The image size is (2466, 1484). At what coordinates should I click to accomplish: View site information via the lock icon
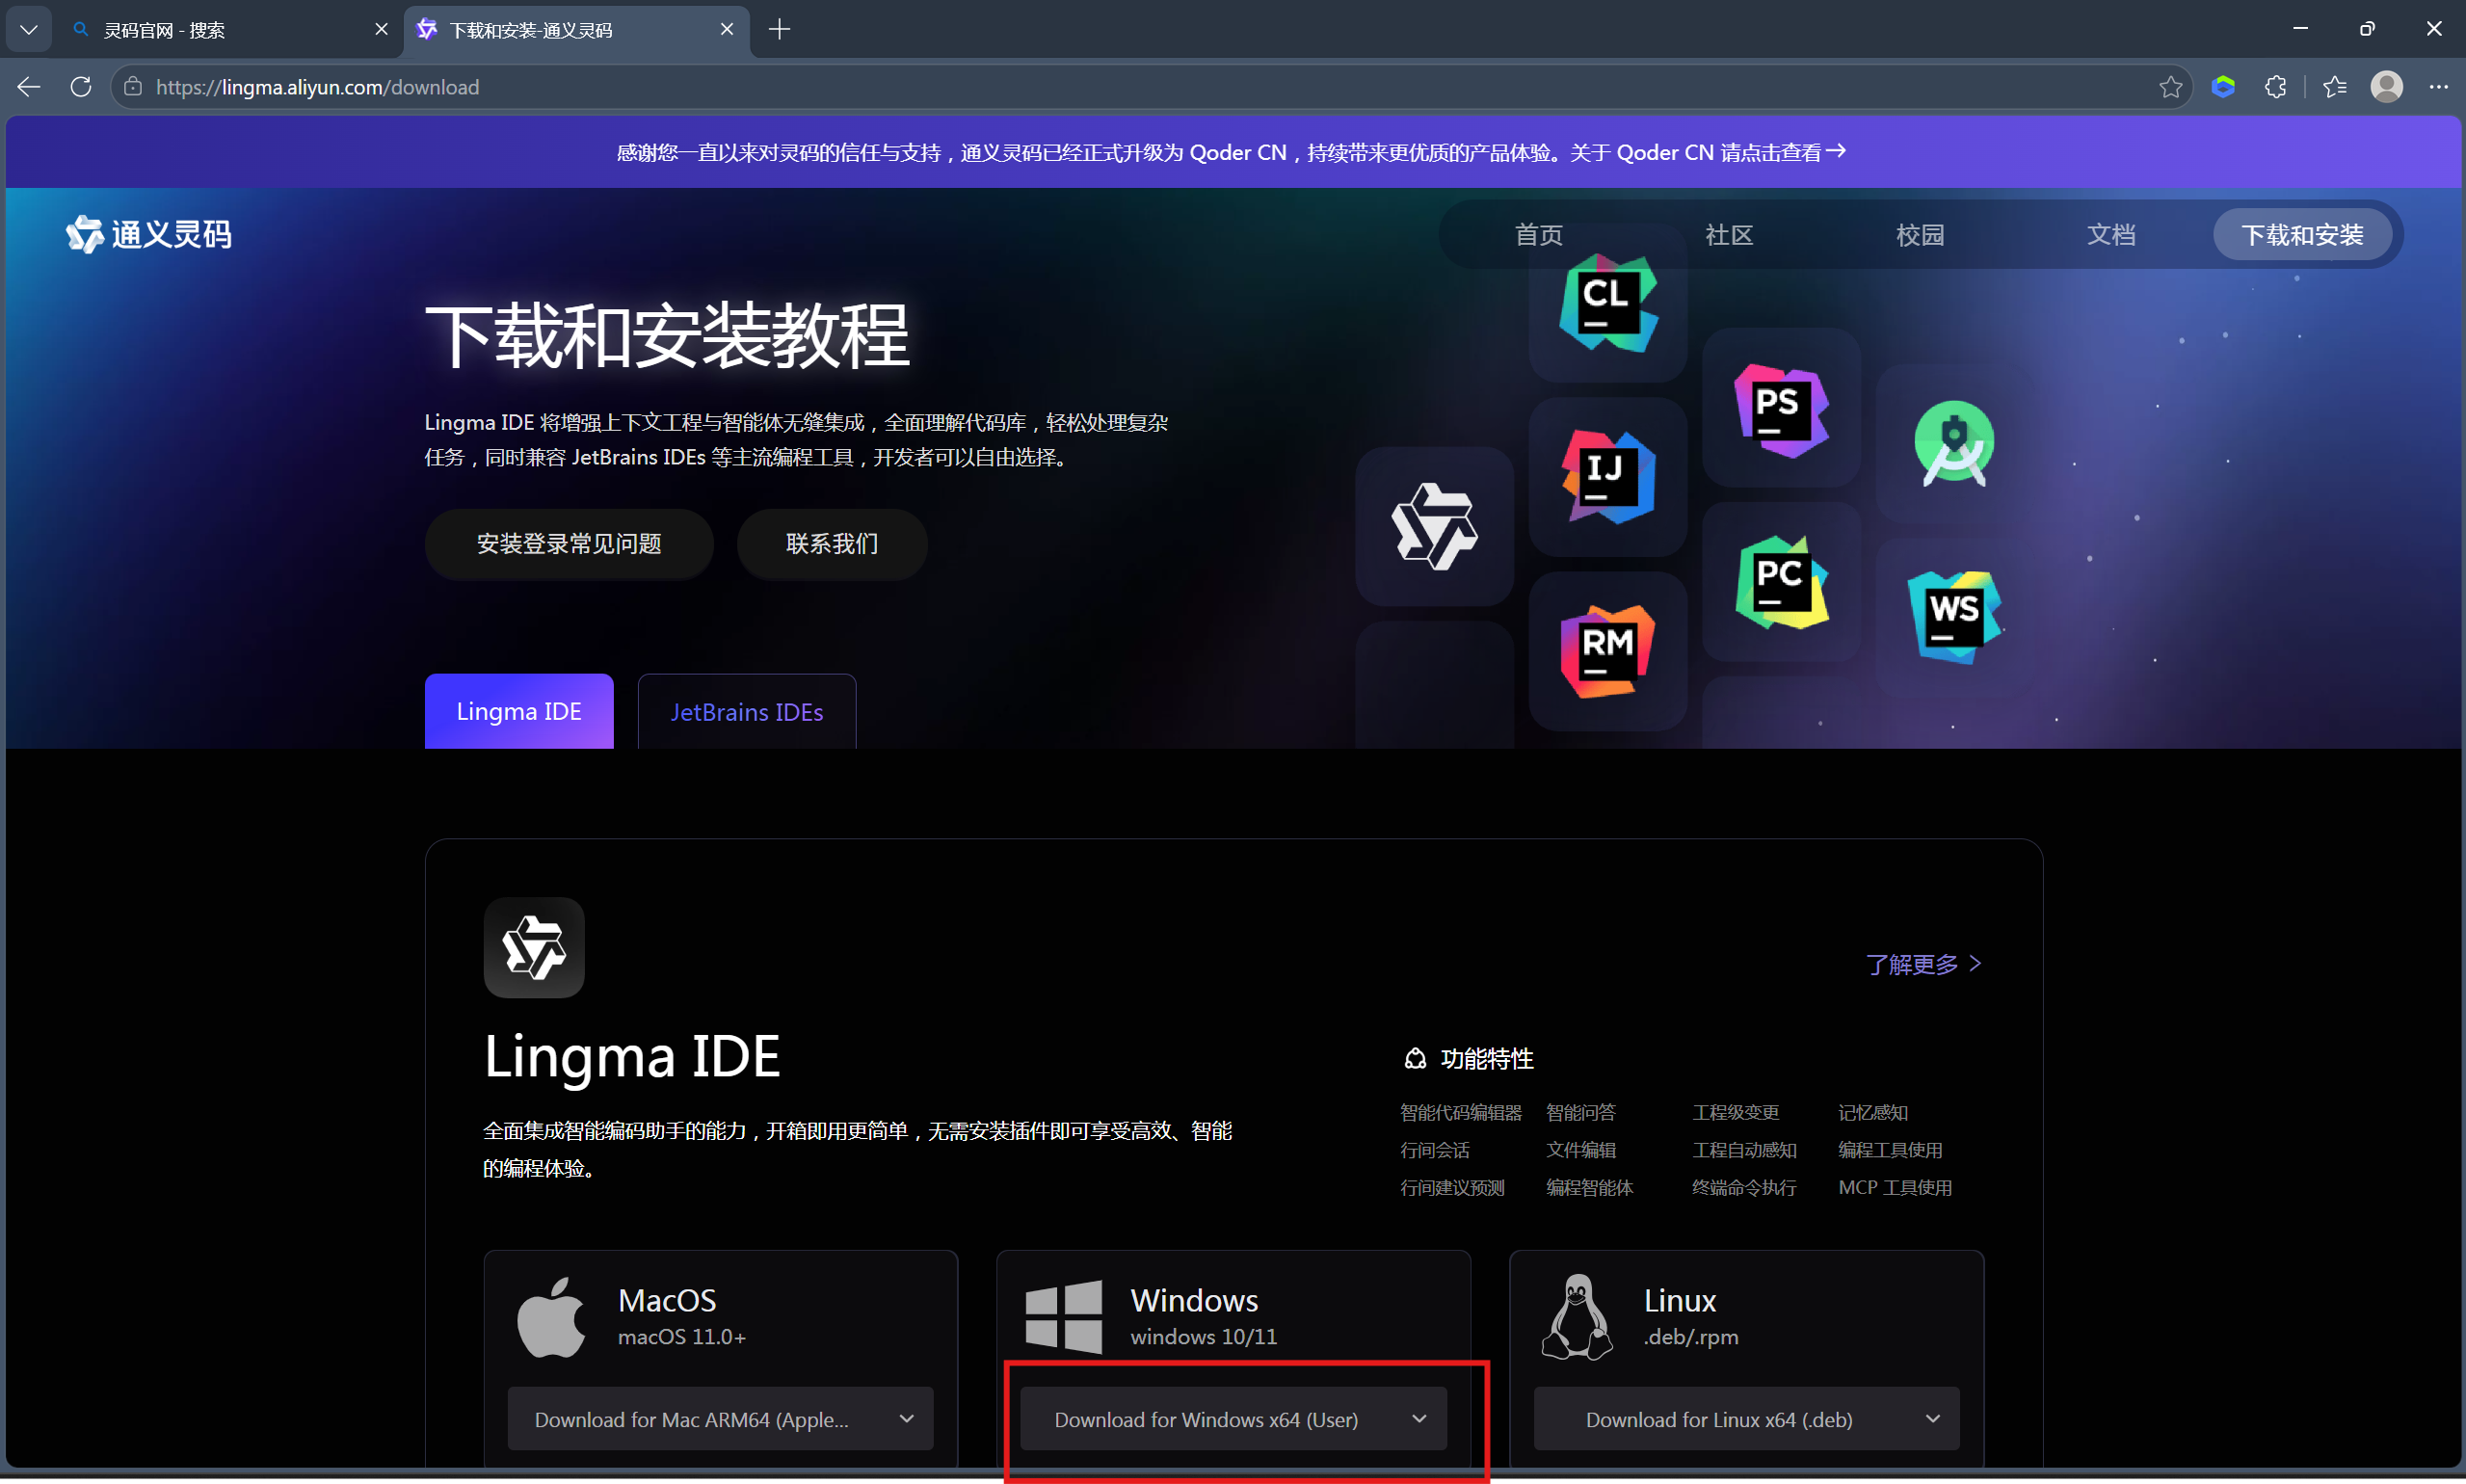click(133, 87)
